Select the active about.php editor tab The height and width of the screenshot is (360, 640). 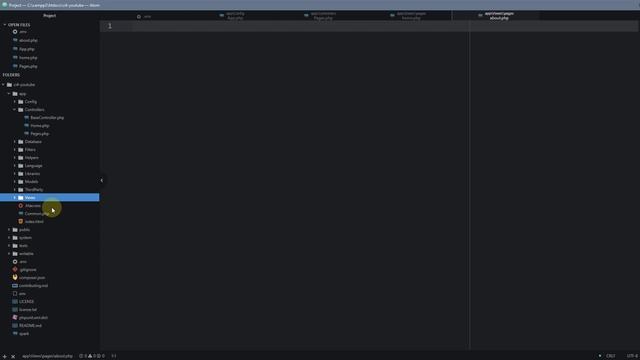click(496, 16)
